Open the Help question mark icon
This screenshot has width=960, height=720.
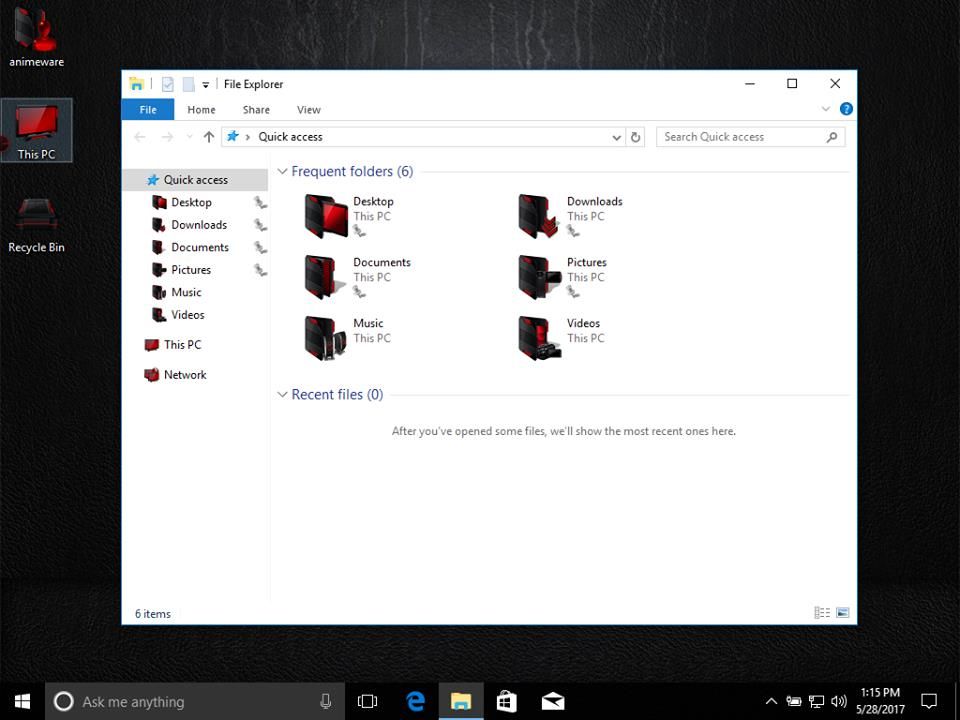pos(846,109)
